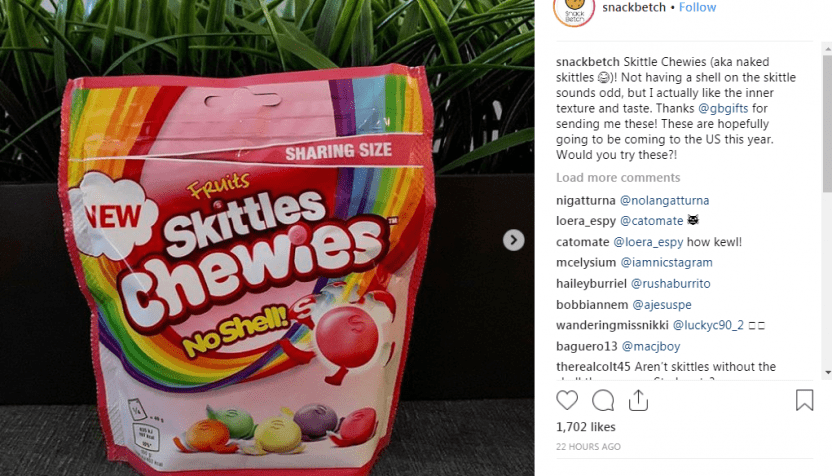Follow the snackbetch account

coord(697,7)
